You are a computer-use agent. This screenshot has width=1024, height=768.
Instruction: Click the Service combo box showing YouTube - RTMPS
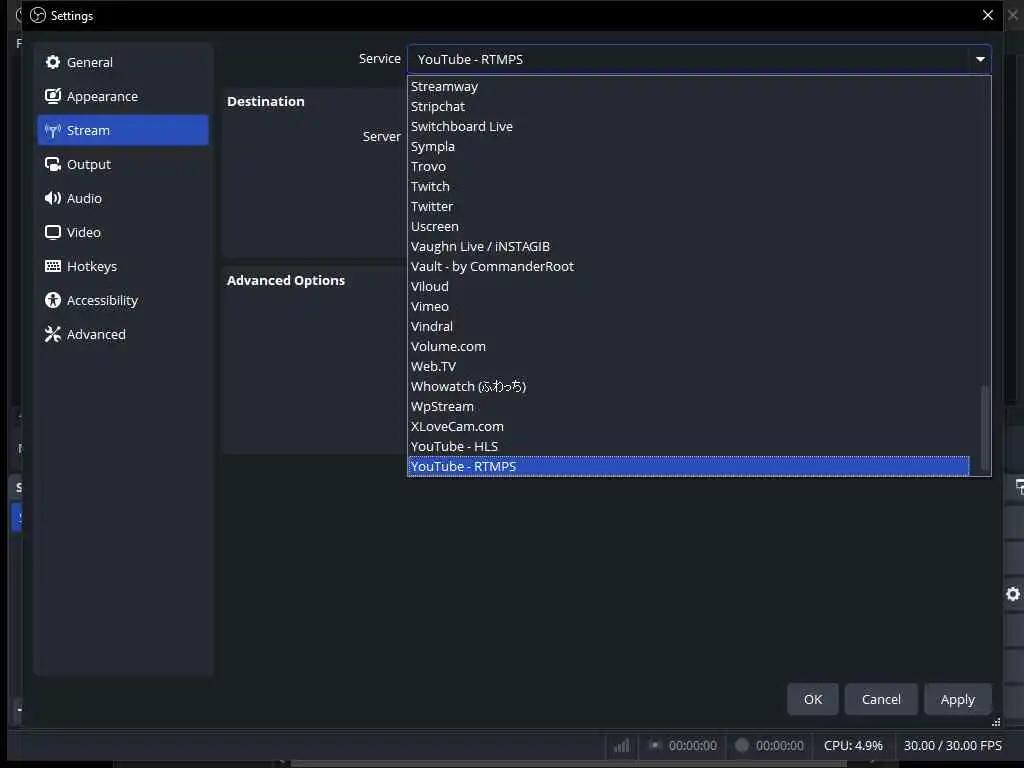point(699,59)
